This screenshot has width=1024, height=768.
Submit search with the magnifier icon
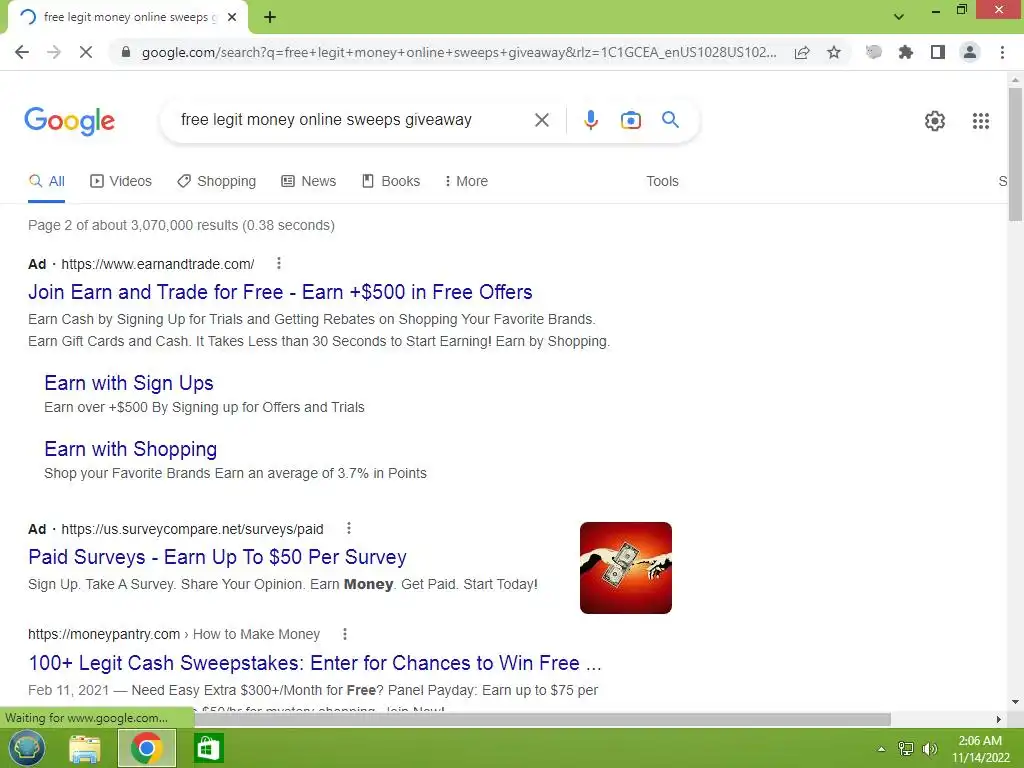tap(670, 120)
